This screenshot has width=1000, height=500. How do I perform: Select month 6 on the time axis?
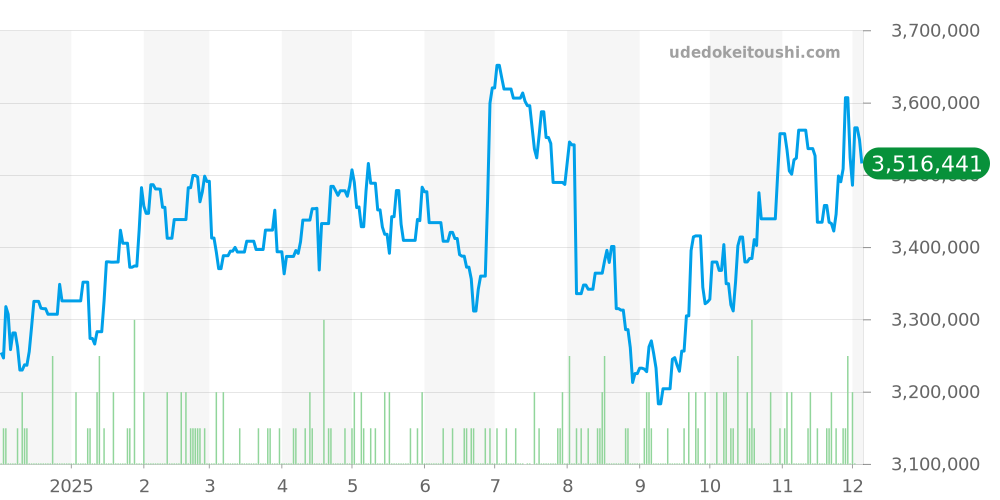[x=425, y=486]
